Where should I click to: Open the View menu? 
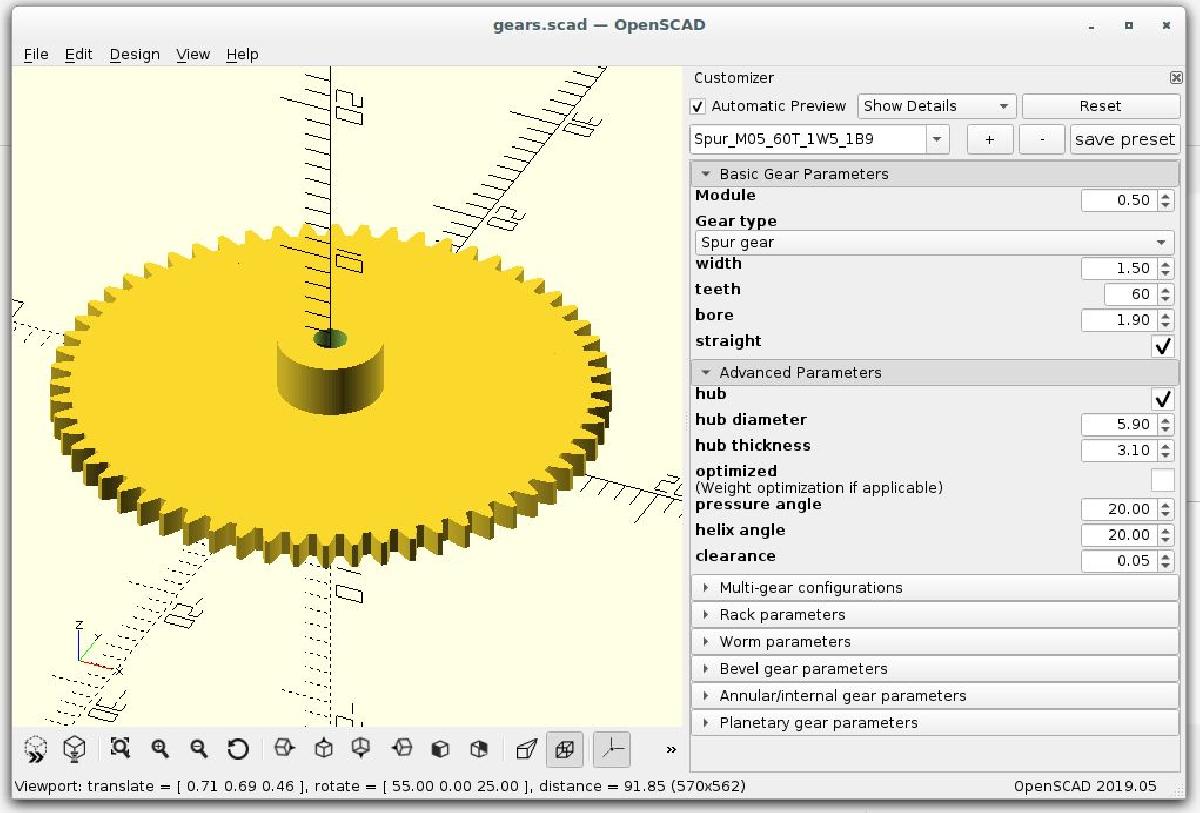click(x=192, y=54)
